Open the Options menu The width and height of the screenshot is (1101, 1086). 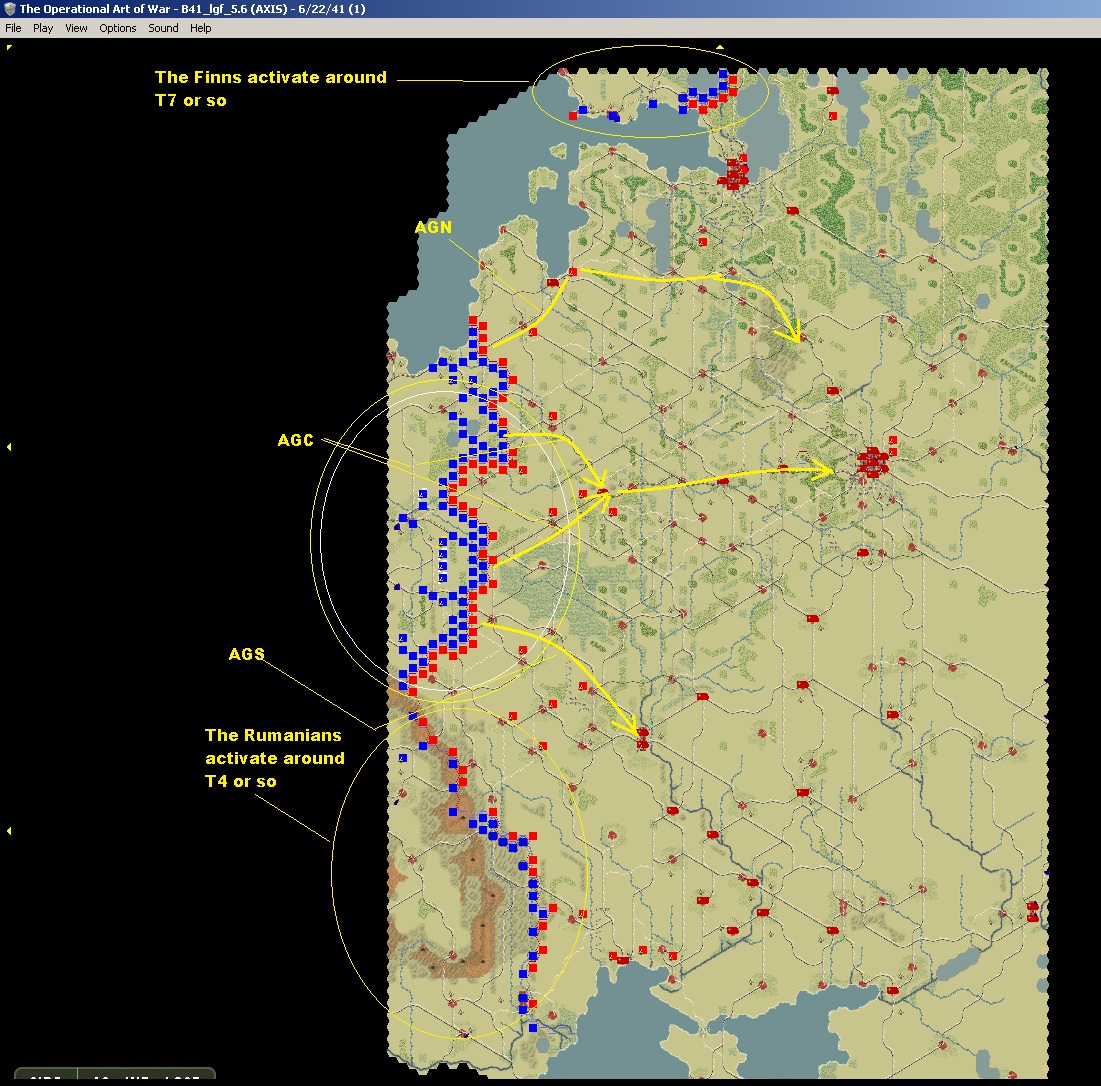click(x=117, y=28)
